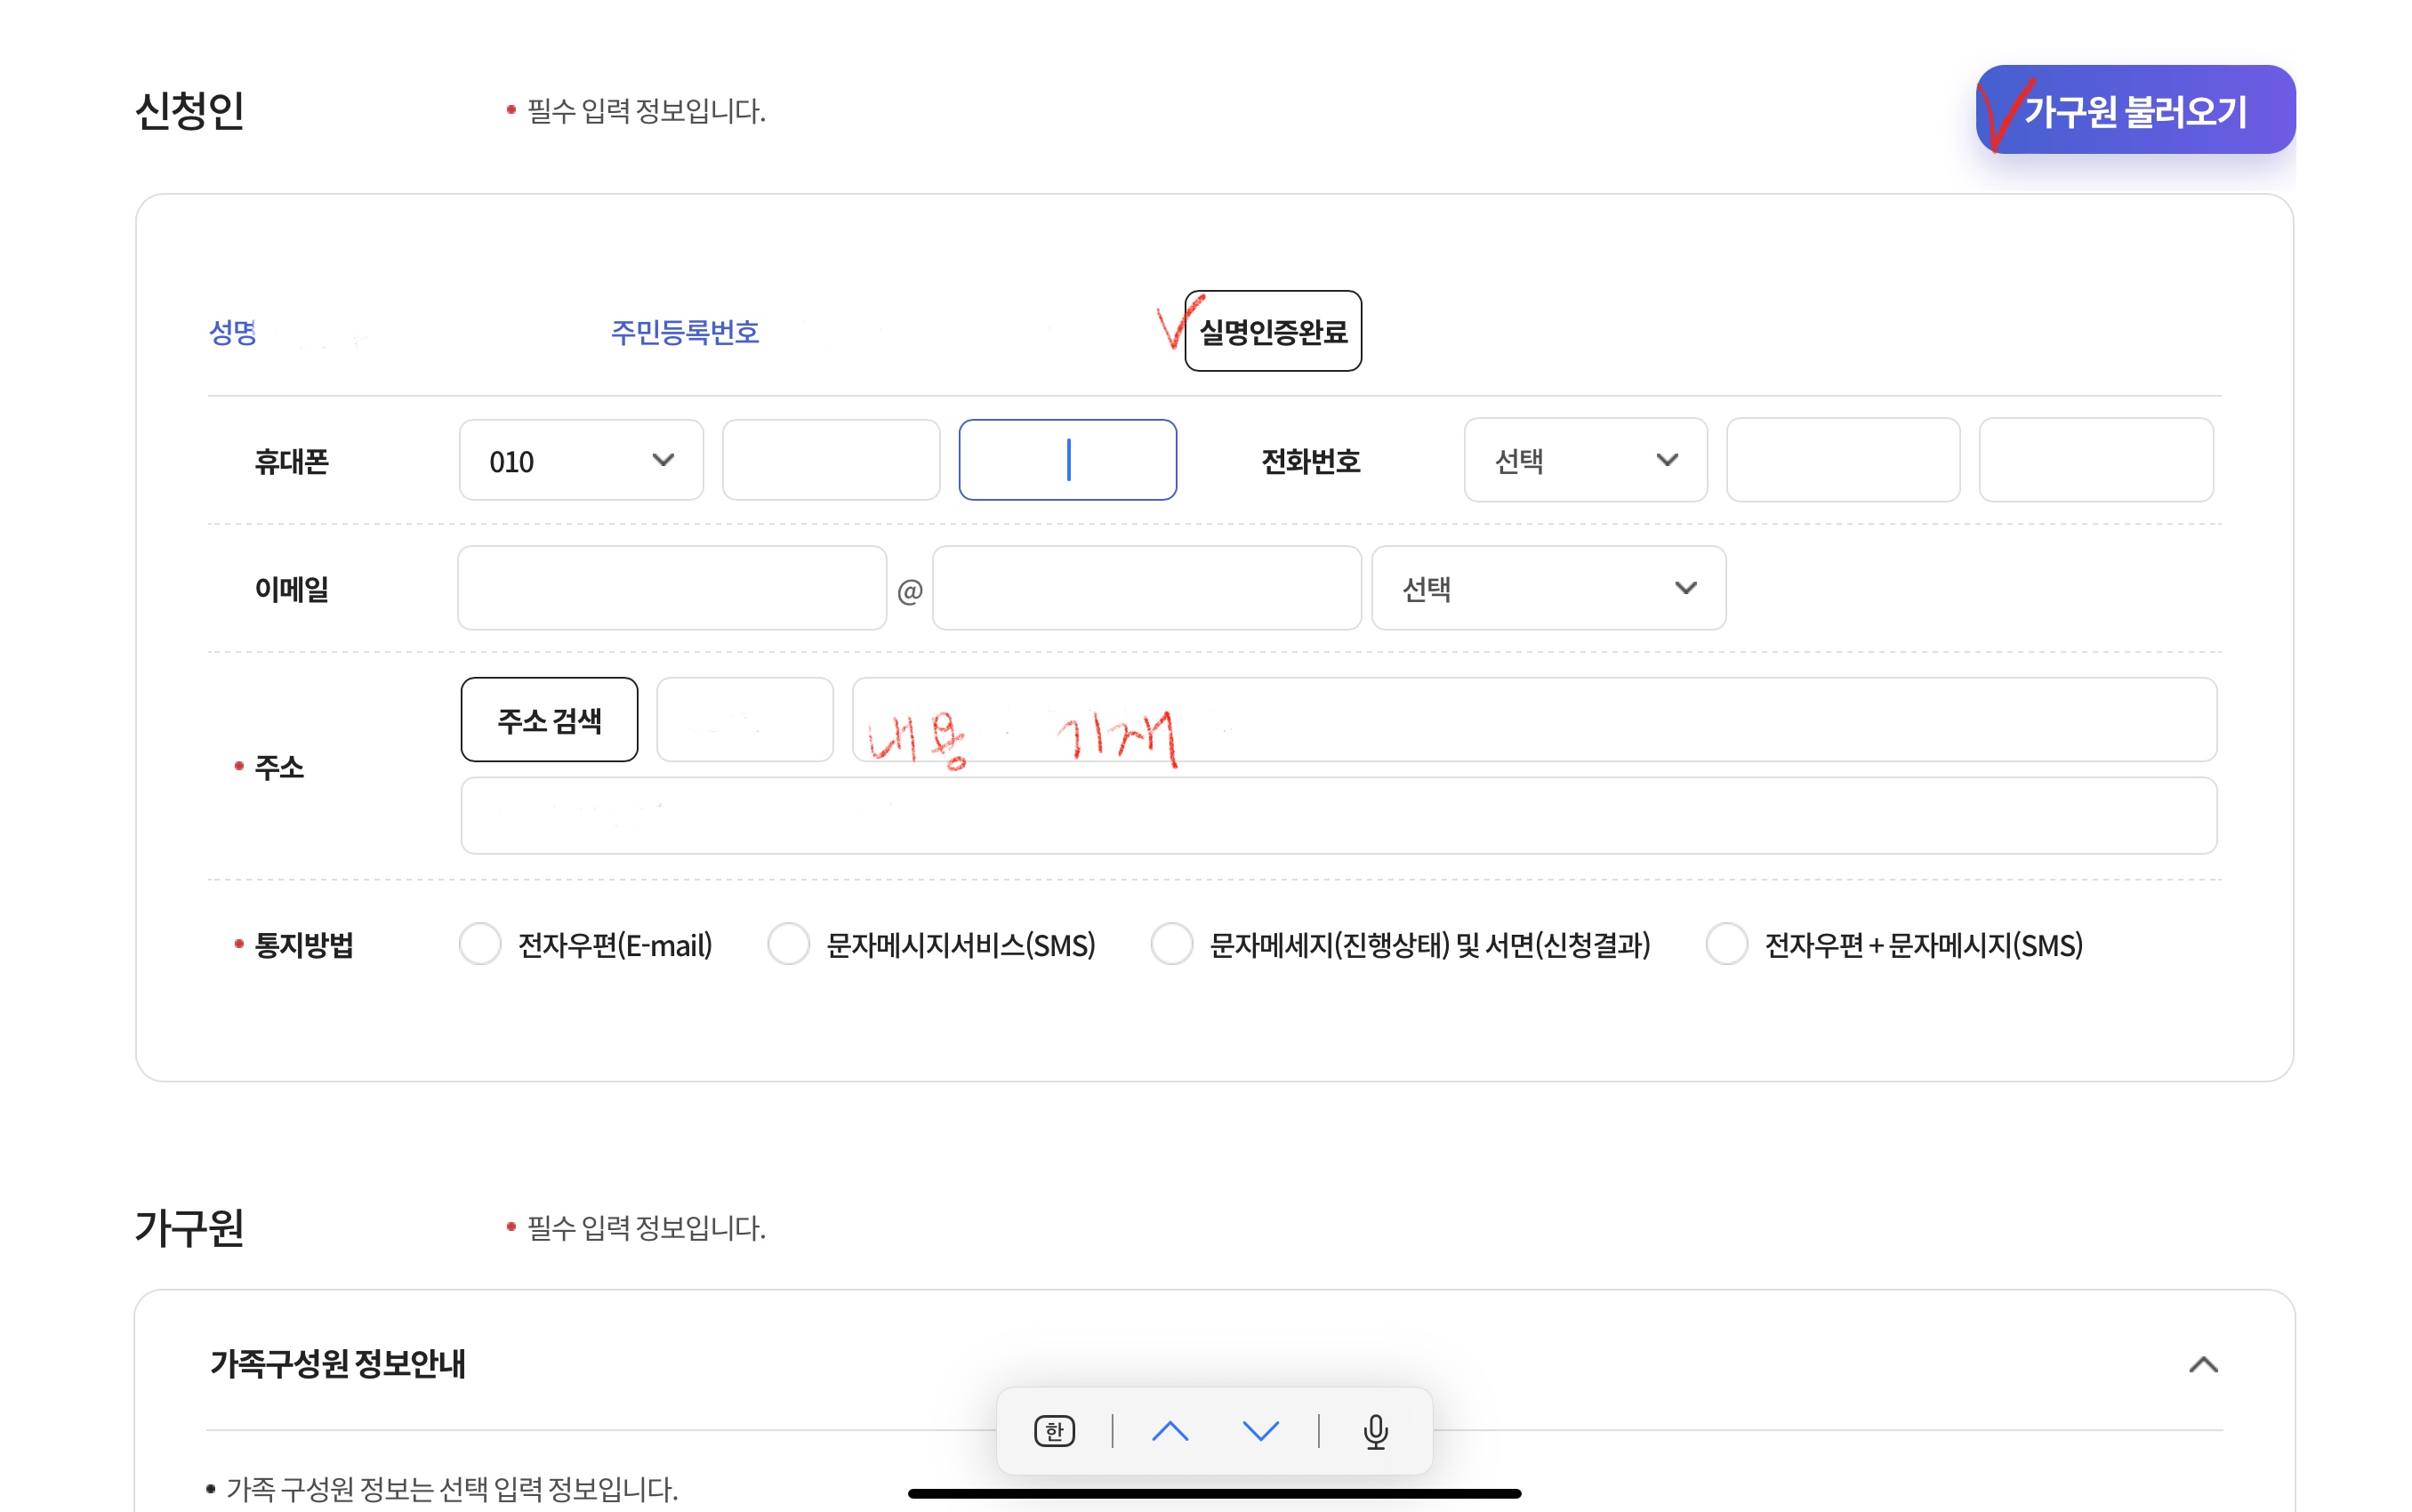The height and width of the screenshot is (1512, 2412).
Task: Click the 주소 검색 button
Action: (x=549, y=720)
